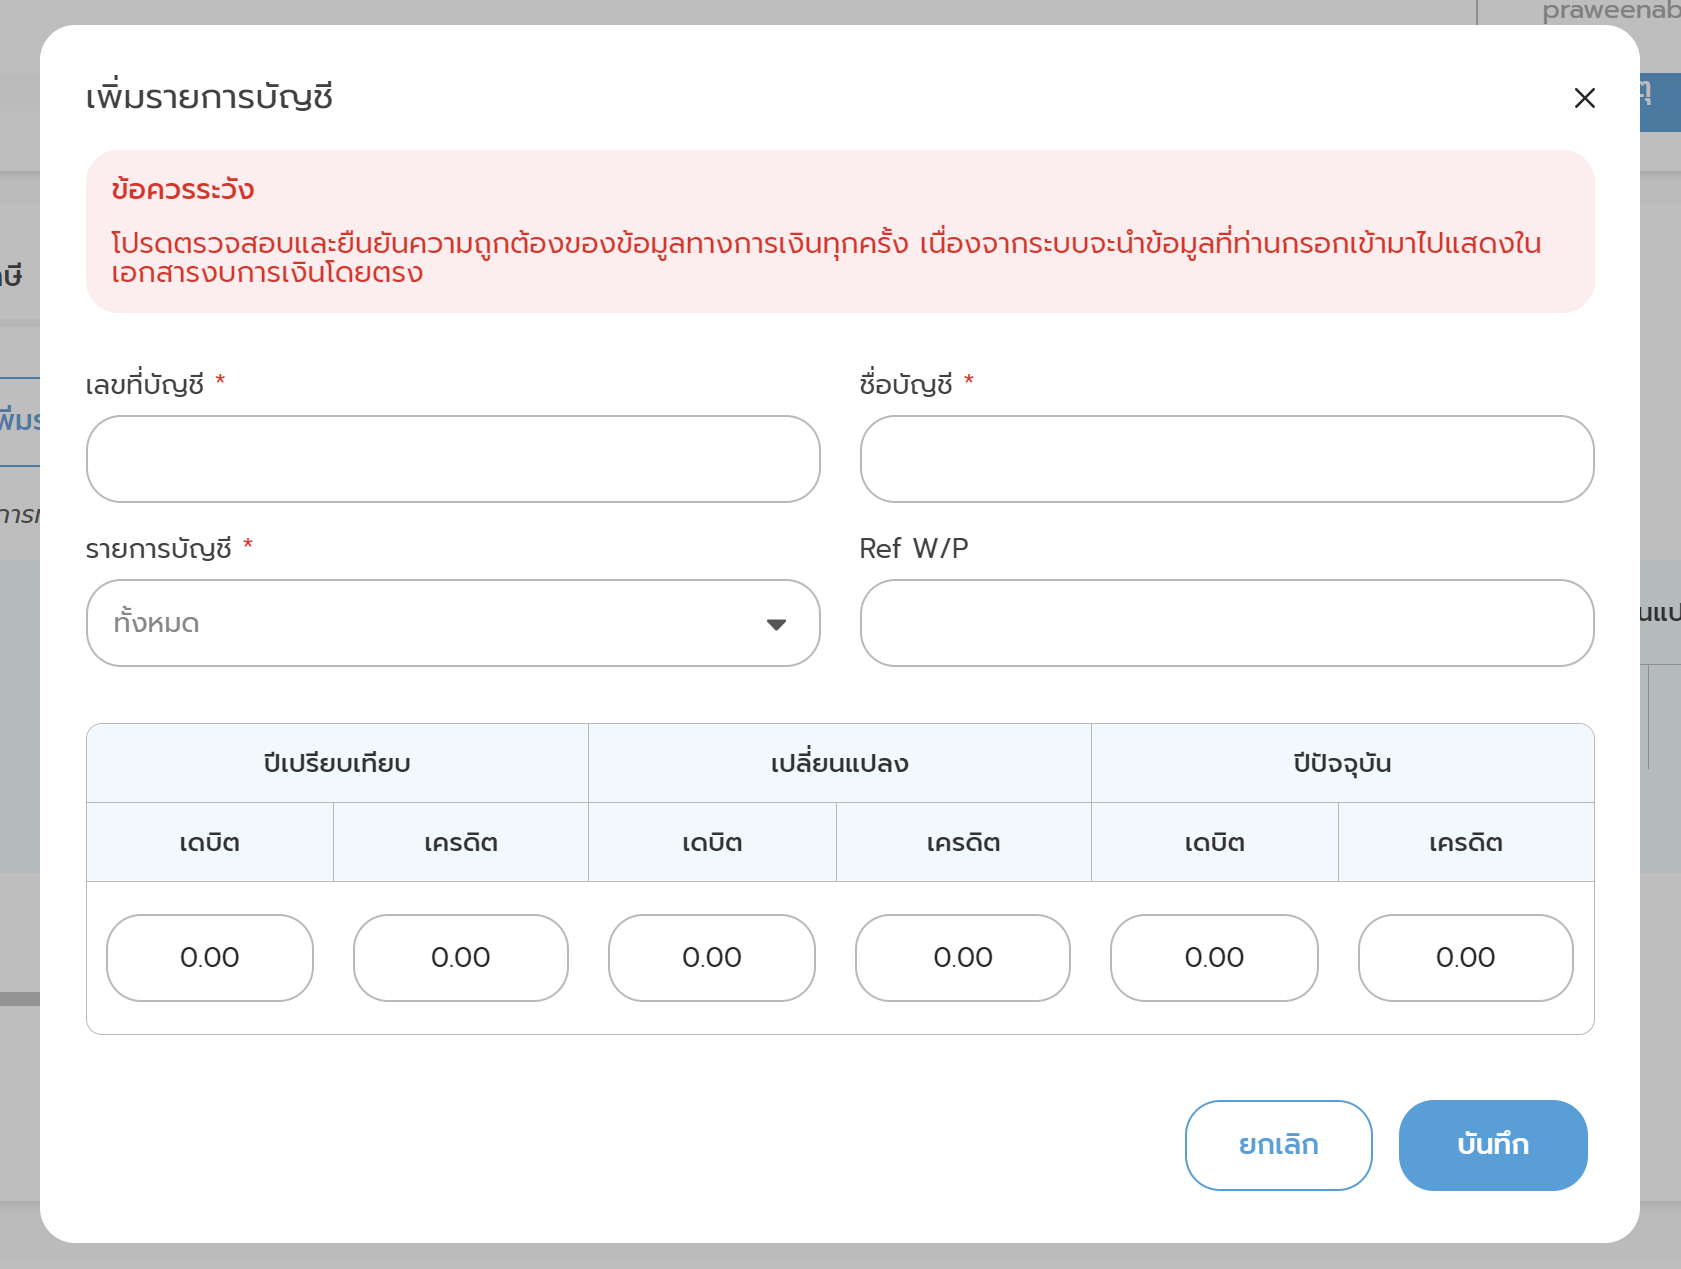Image resolution: width=1681 pixels, height=1269 pixels.
Task: Click the ปีเปรียบเทียบ column group header
Action: [x=337, y=763]
